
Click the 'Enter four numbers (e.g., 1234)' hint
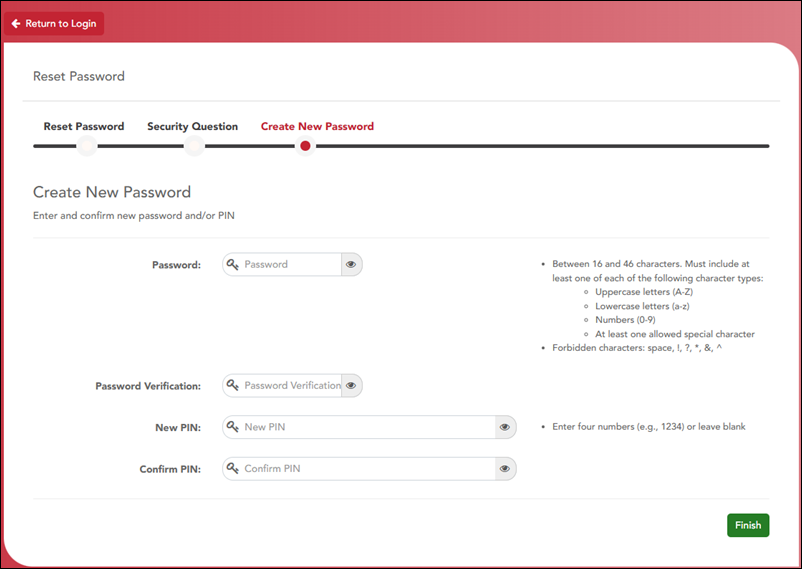pyautogui.click(x=649, y=427)
